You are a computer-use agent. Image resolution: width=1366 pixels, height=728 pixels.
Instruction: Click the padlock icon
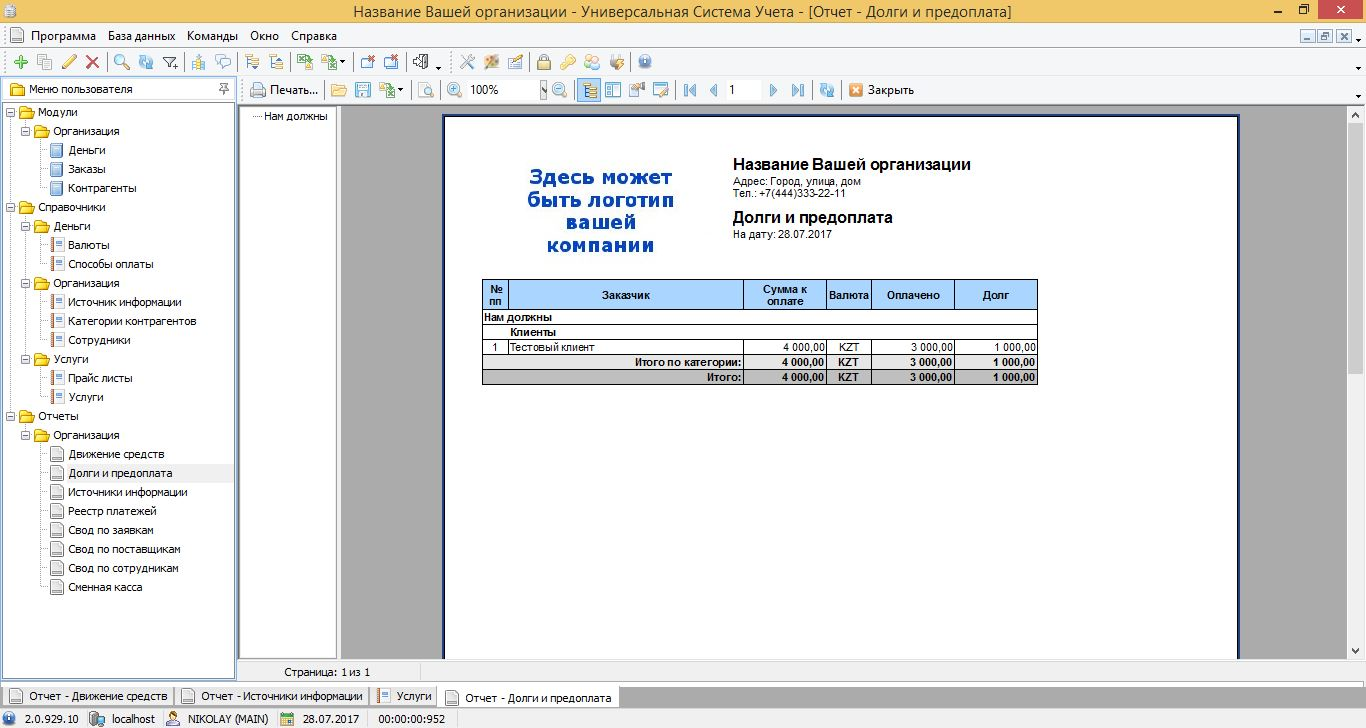pyautogui.click(x=544, y=62)
